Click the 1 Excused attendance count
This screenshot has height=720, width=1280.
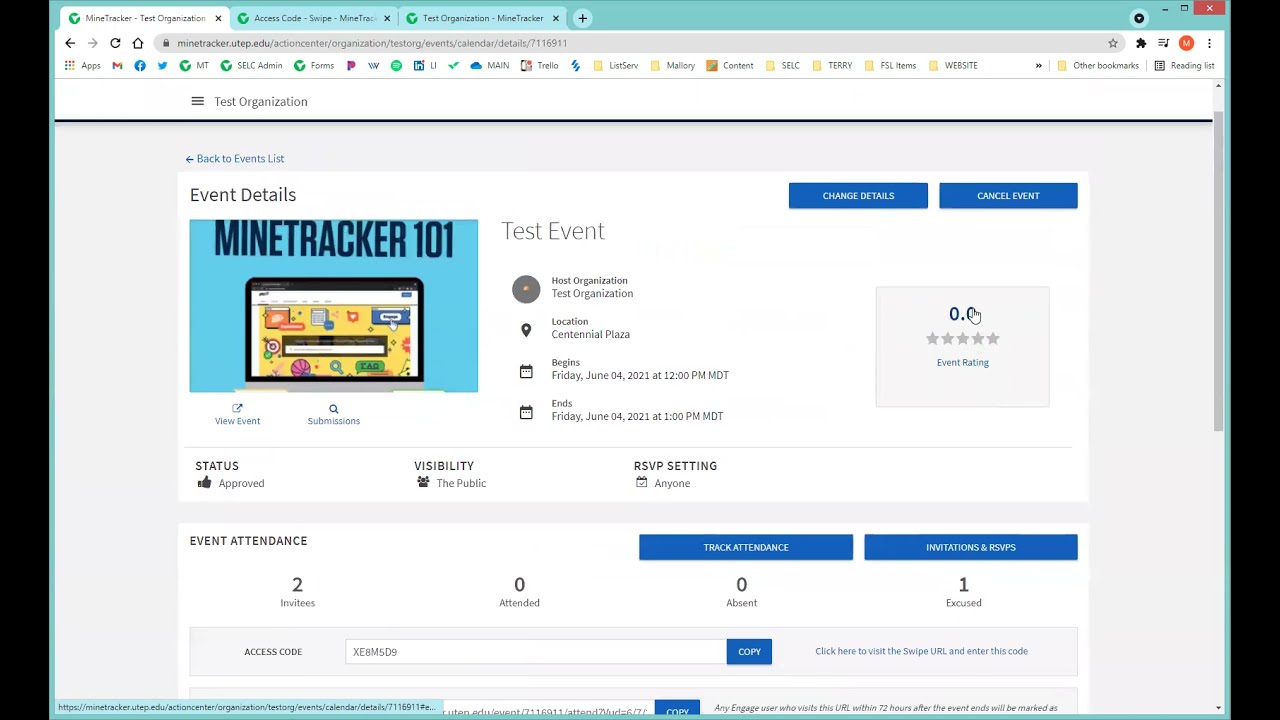coord(964,591)
